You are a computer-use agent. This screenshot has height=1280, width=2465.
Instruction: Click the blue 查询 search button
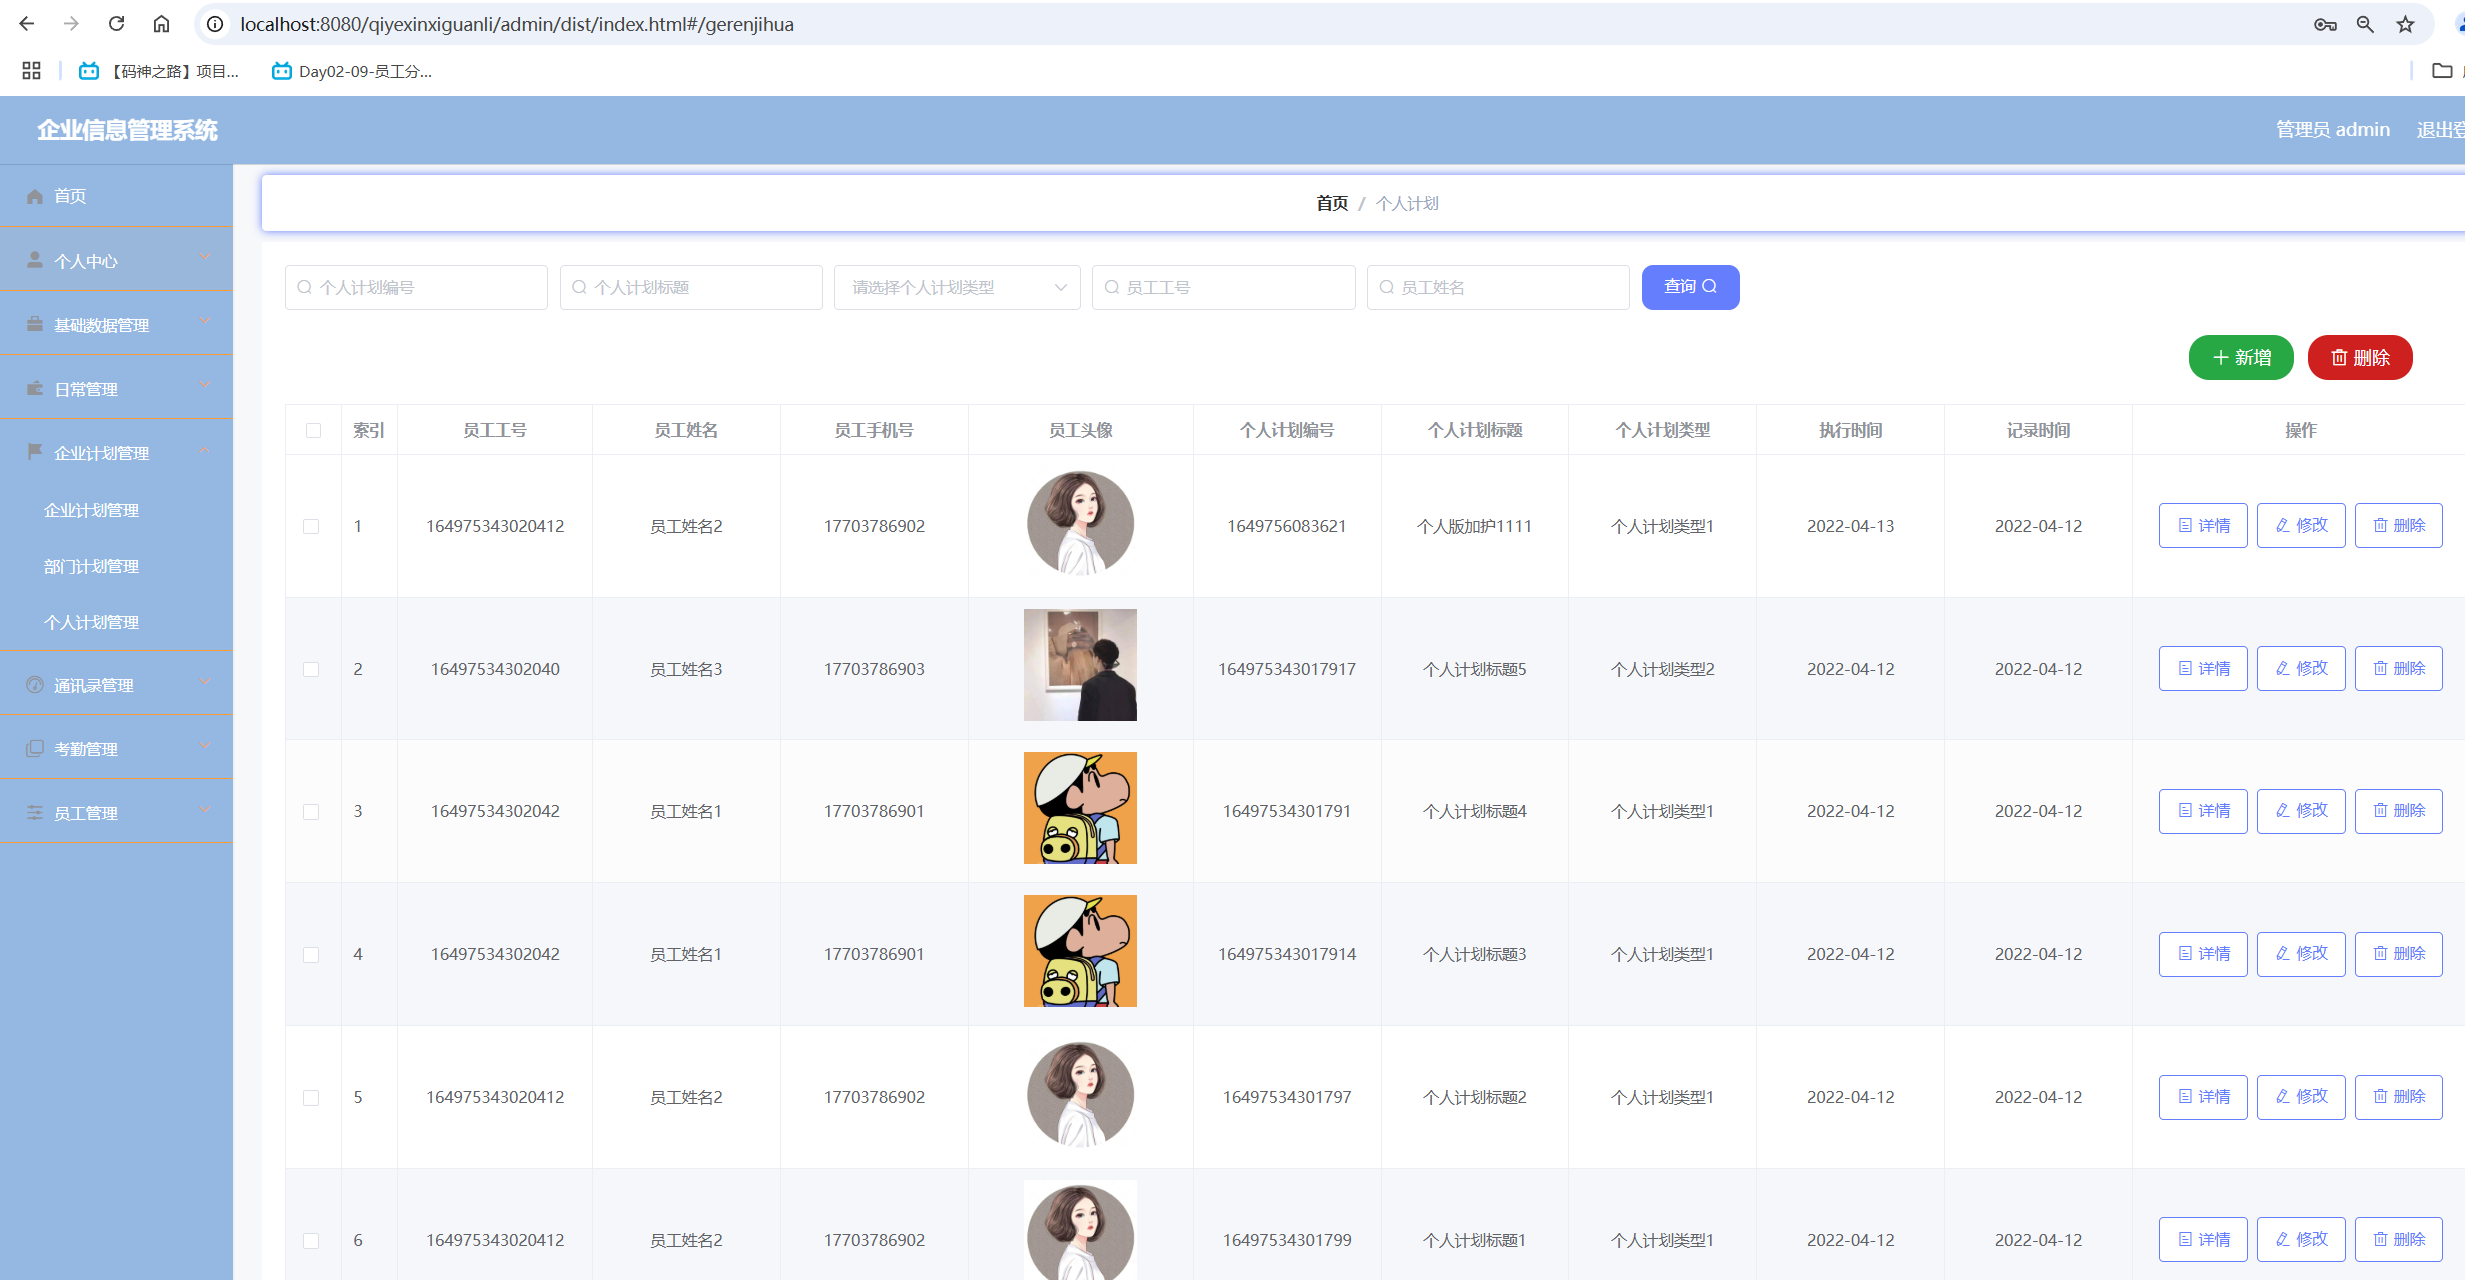(x=1689, y=287)
